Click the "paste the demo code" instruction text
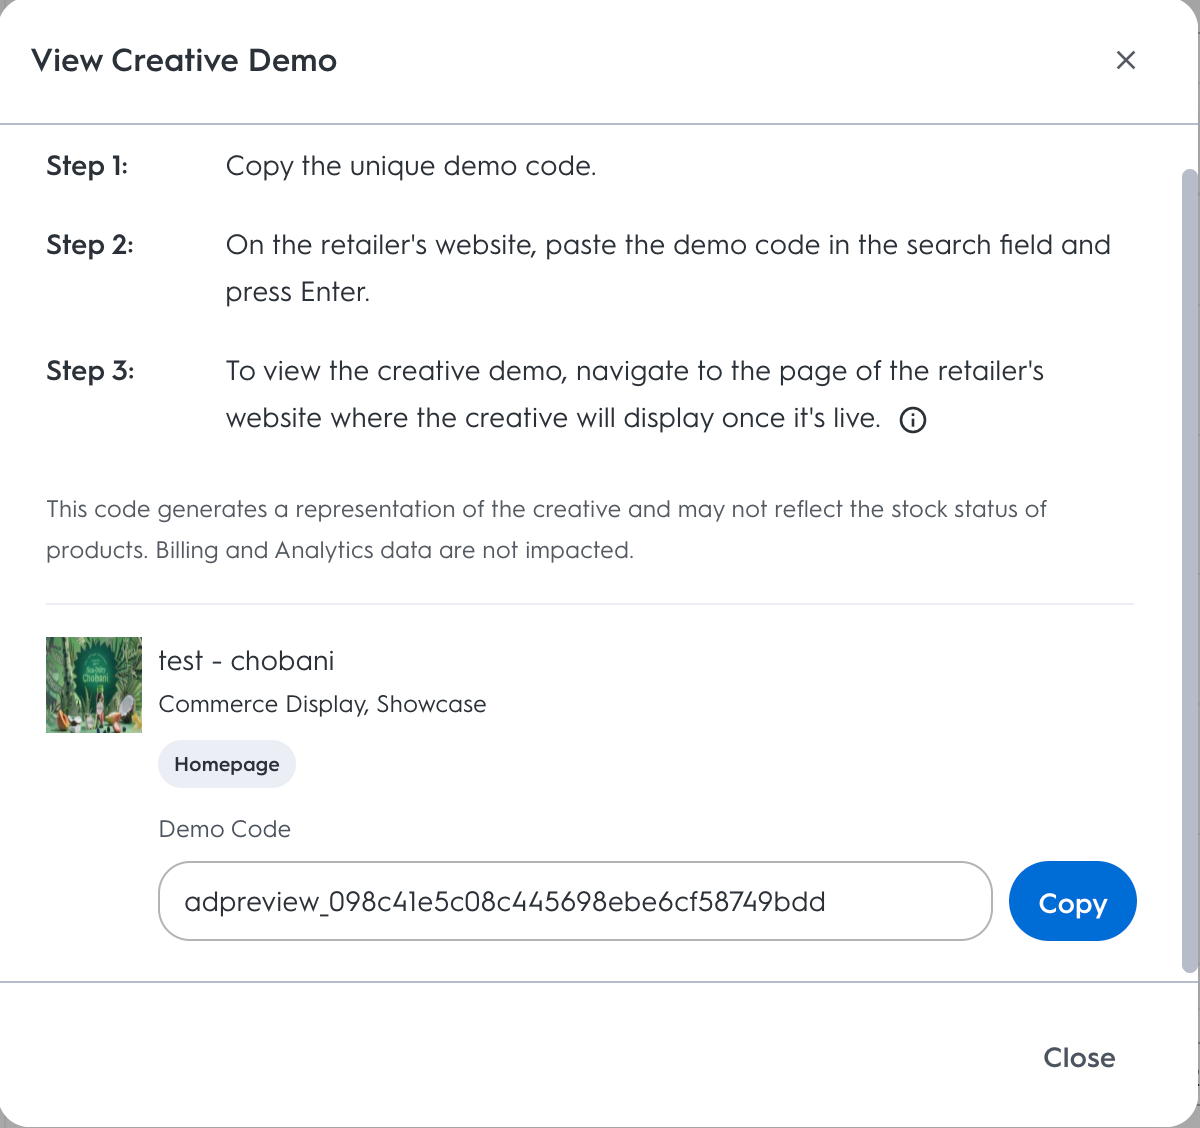Screen dimensions: 1200x1128 coord(668,268)
